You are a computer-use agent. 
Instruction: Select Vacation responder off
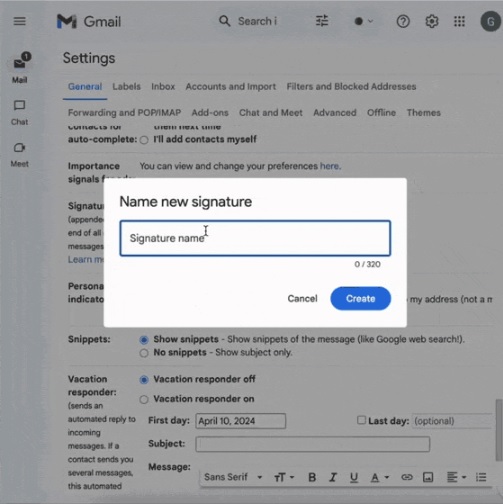click(x=144, y=380)
